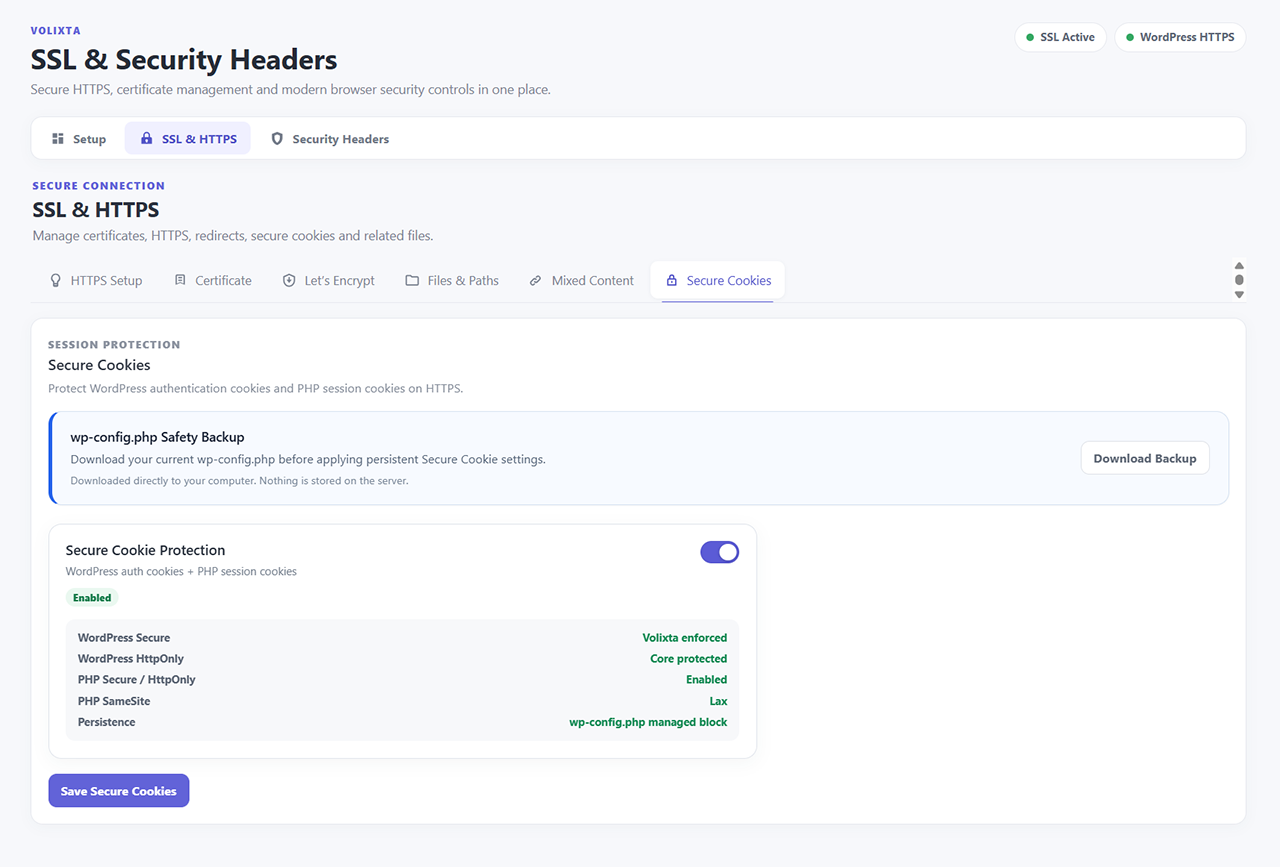Image resolution: width=1280 pixels, height=867 pixels.
Task: Click the Certificate document icon
Action: point(180,281)
